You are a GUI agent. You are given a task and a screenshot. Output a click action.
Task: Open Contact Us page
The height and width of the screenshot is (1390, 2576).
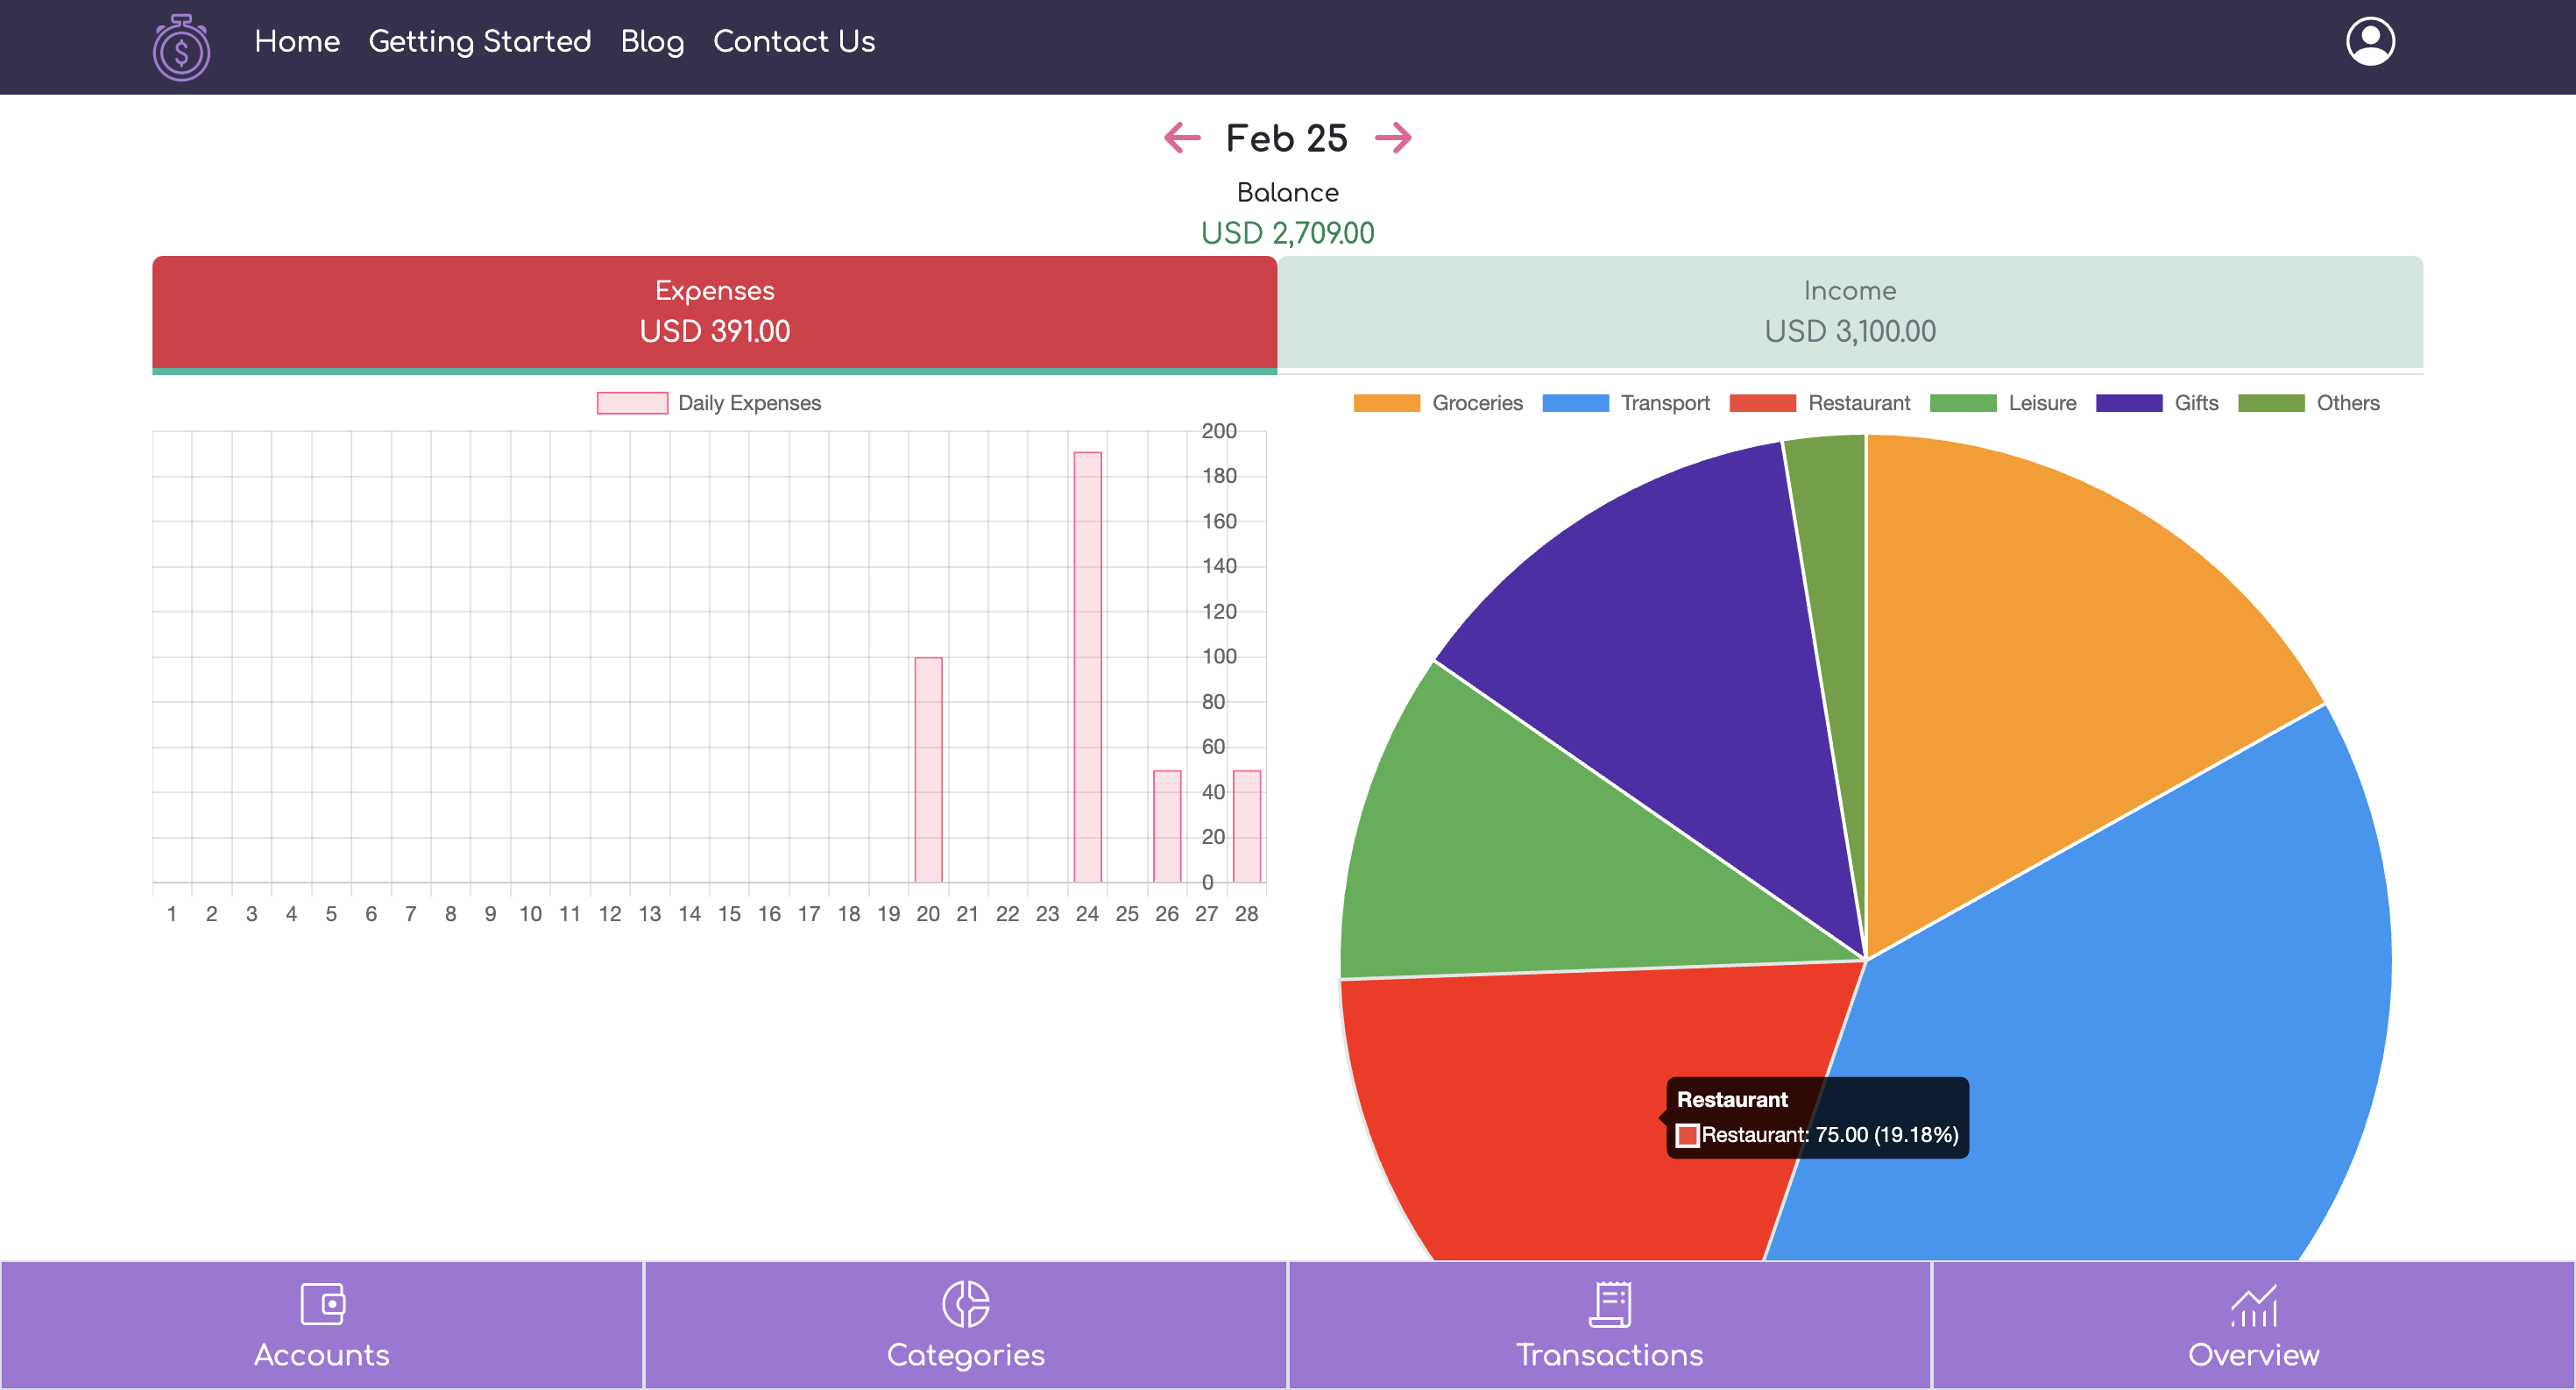coord(794,41)
